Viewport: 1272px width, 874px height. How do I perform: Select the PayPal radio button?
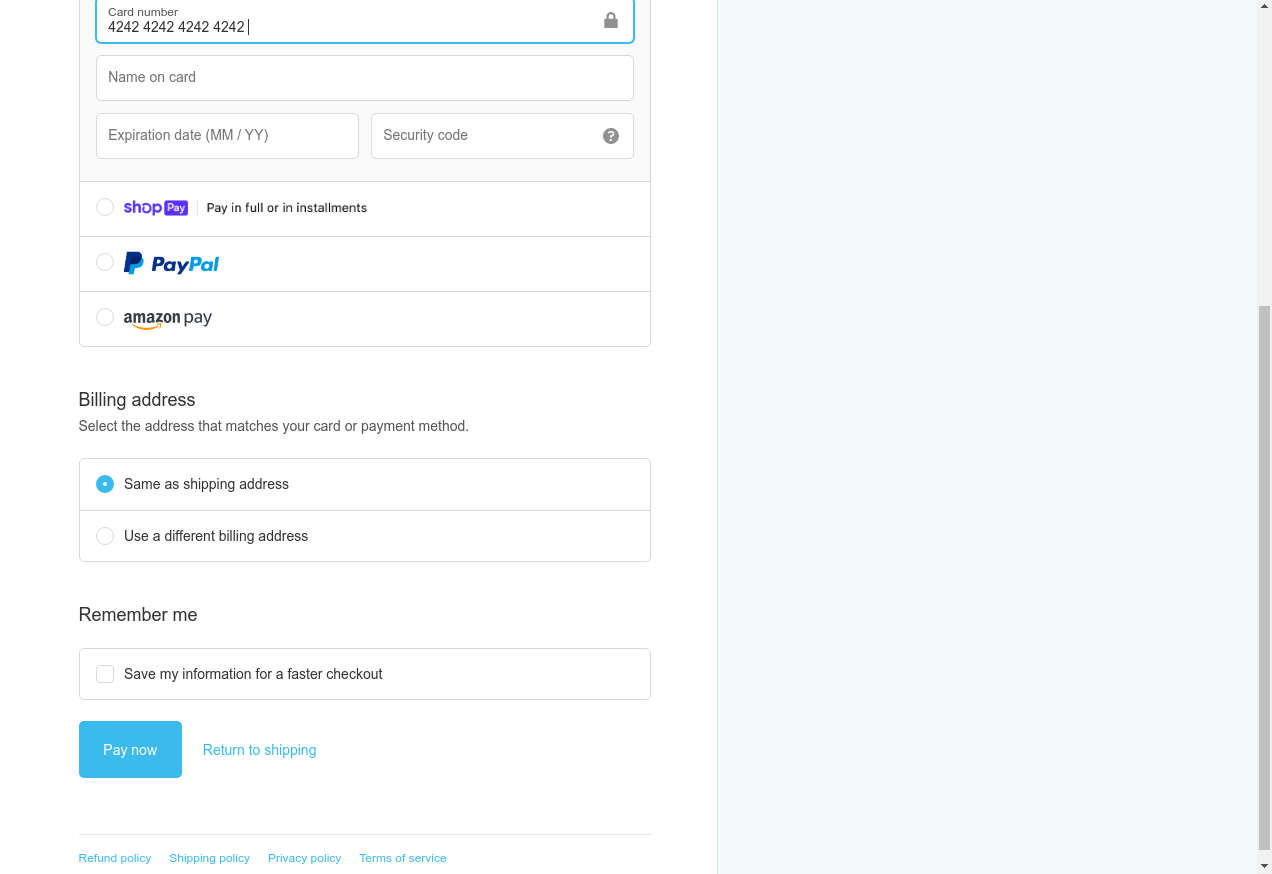point(105,262)
